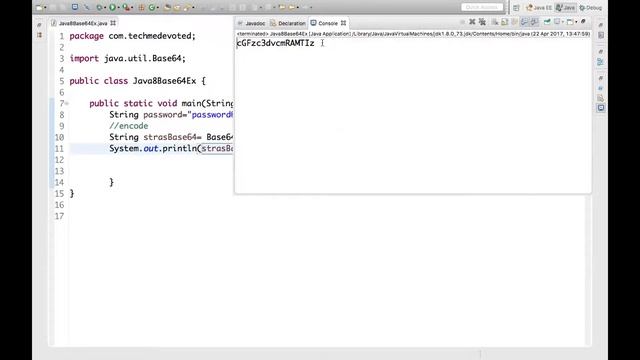This screenshot has height=360, width=640.
Task: Click the 'String password' code line
Action: pyautogui.click(x=171, y=115)
